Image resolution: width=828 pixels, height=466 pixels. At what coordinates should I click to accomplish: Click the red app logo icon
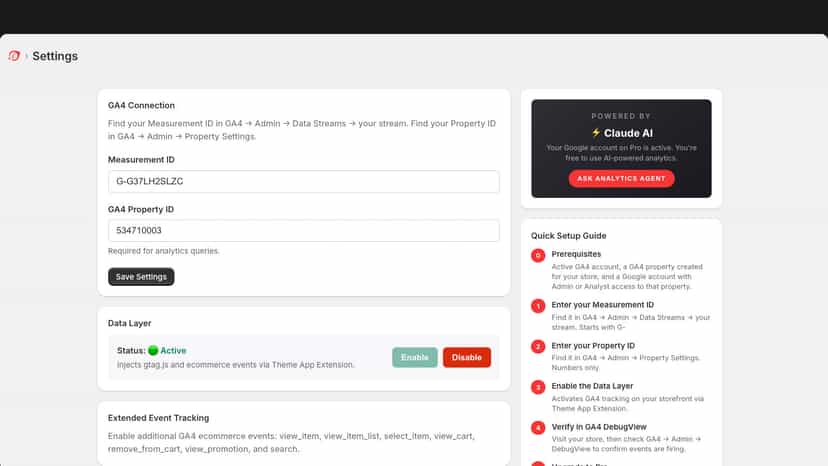coord(14,55)
